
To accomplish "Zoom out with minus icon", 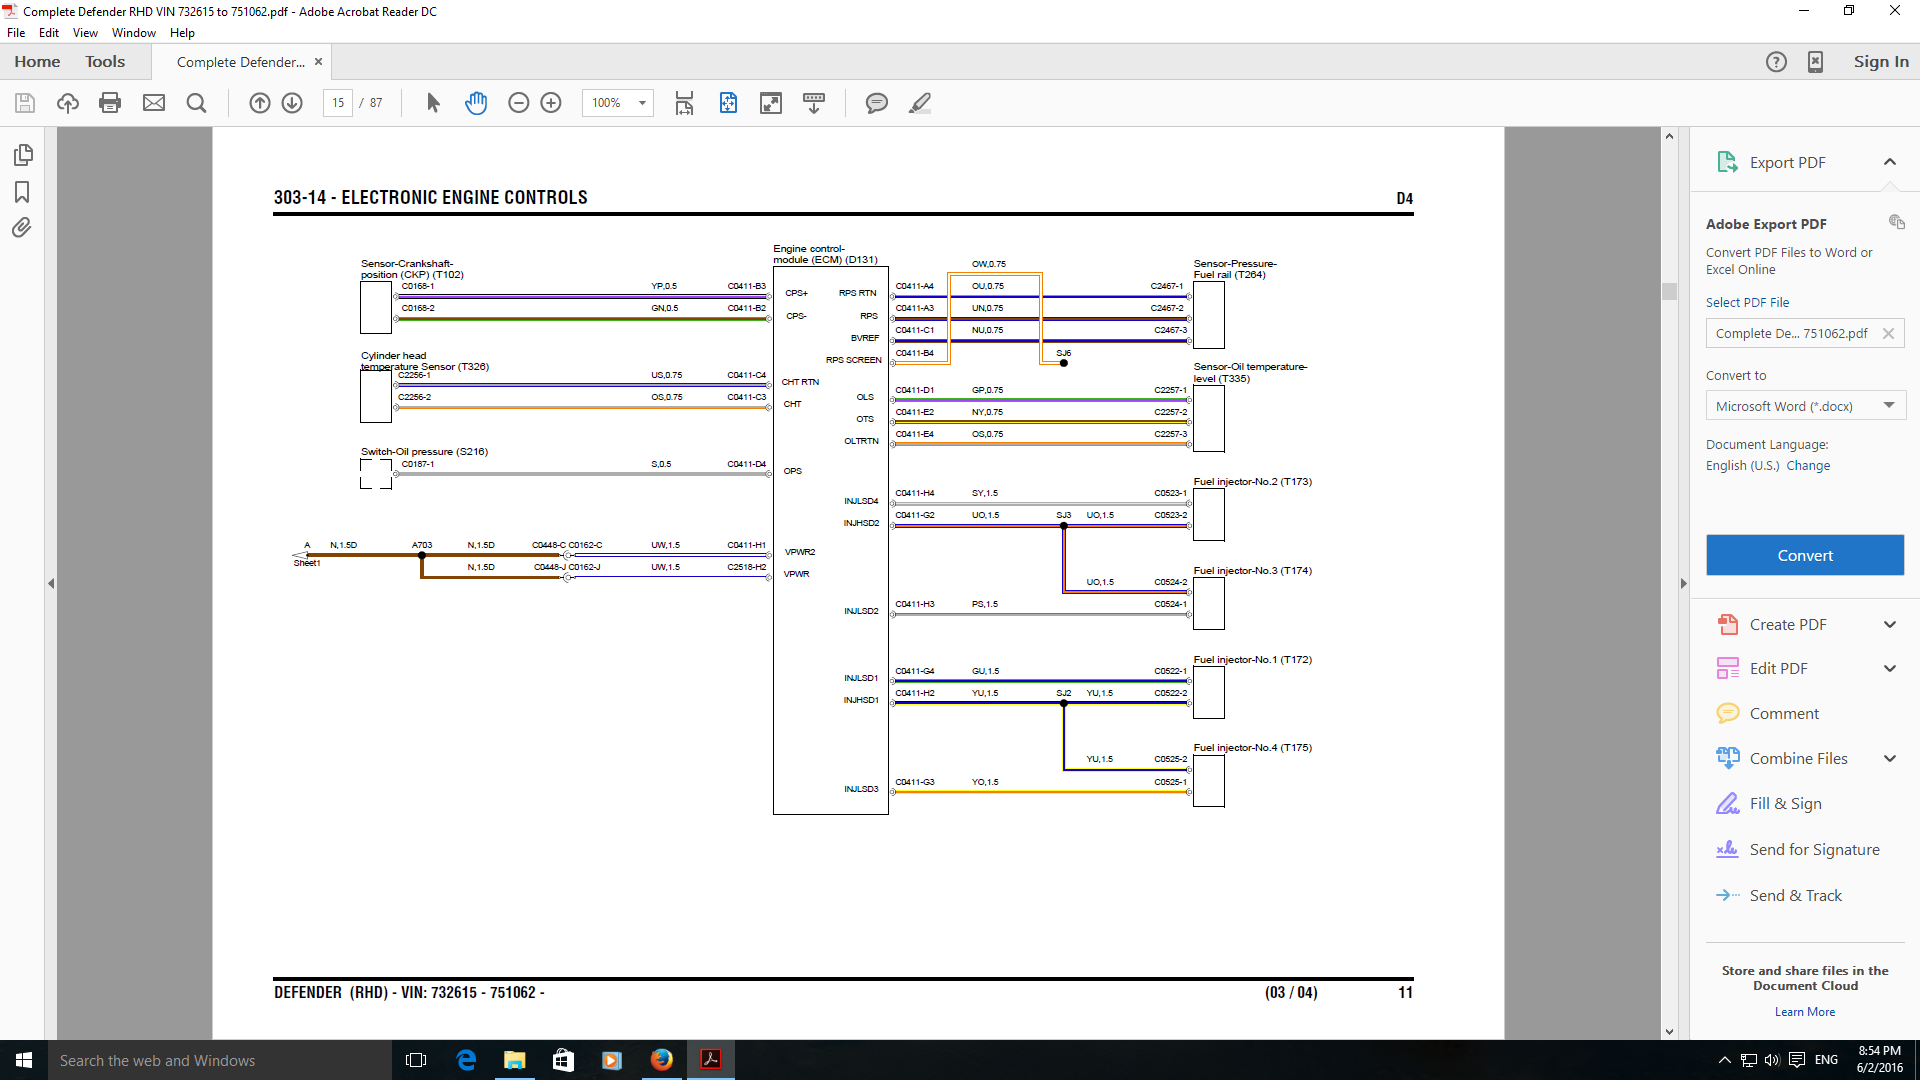I will pyautogui.click(x=518, y=103).
